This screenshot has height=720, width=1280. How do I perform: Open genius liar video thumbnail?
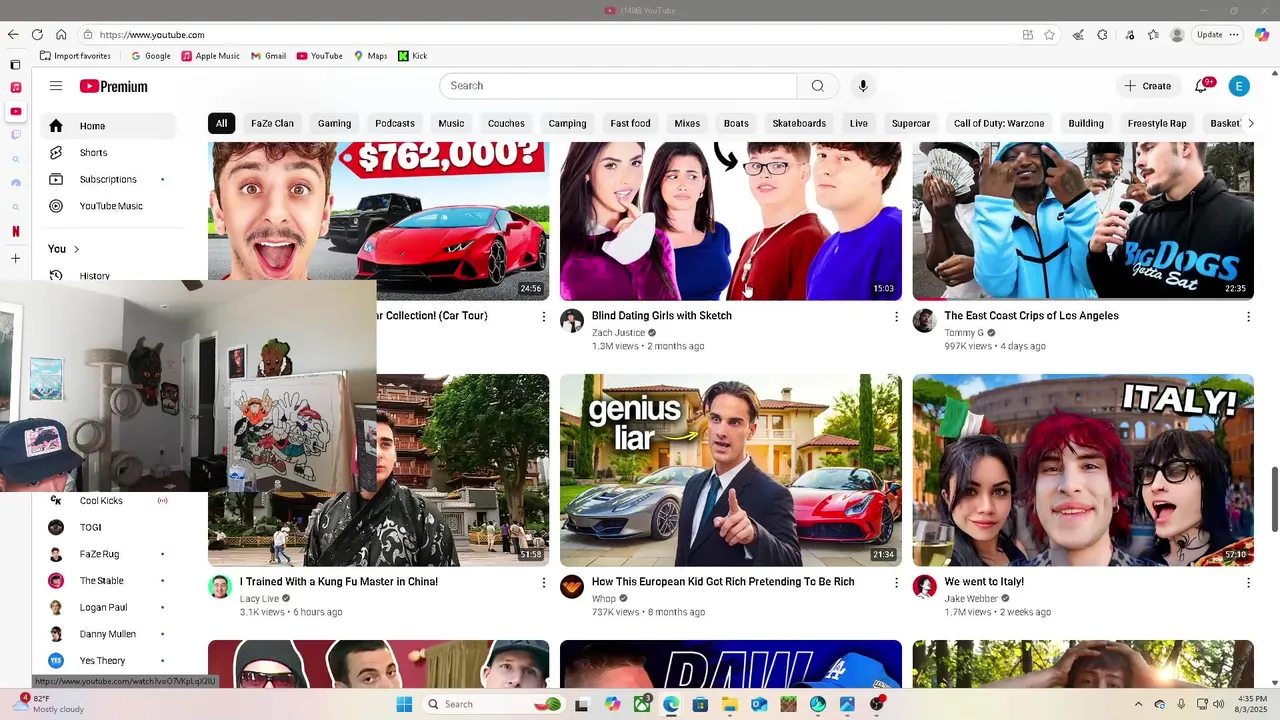pos(731,470)
